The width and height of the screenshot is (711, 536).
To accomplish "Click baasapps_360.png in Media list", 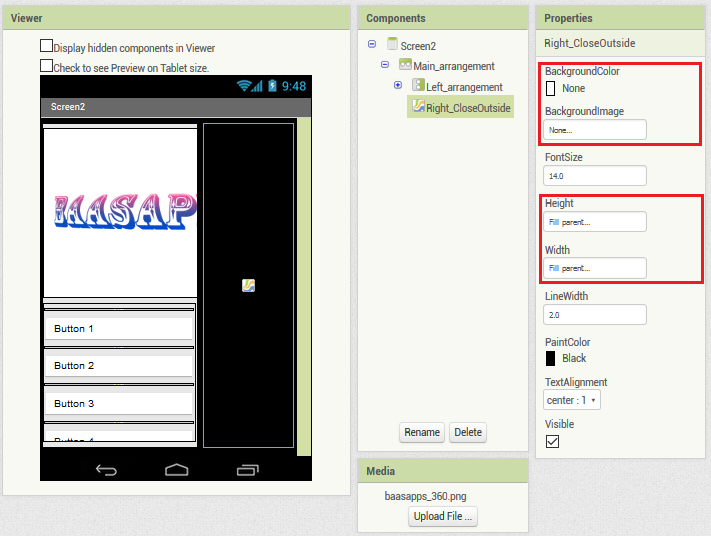I will [x=425, y=496].
